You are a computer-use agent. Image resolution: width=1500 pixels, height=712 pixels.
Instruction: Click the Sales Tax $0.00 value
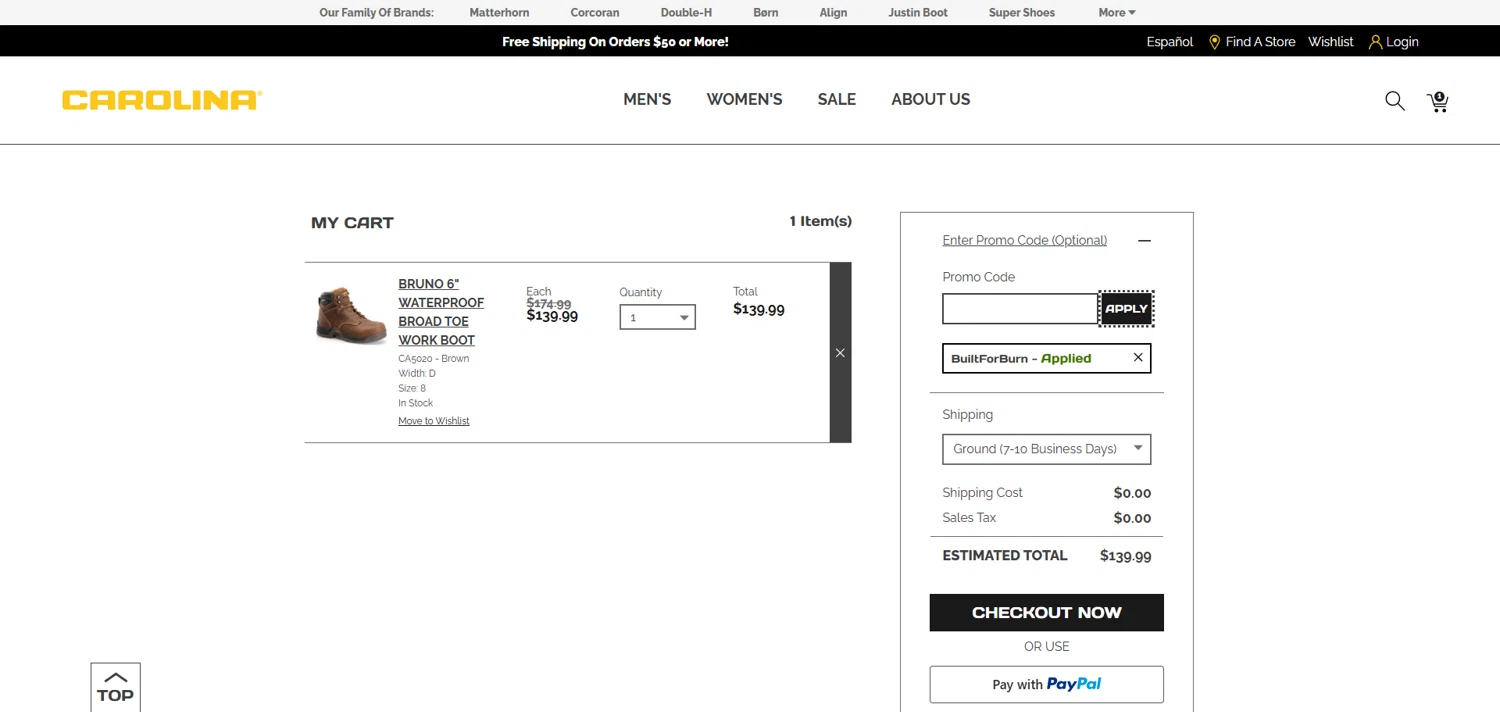pos(1132,518)
